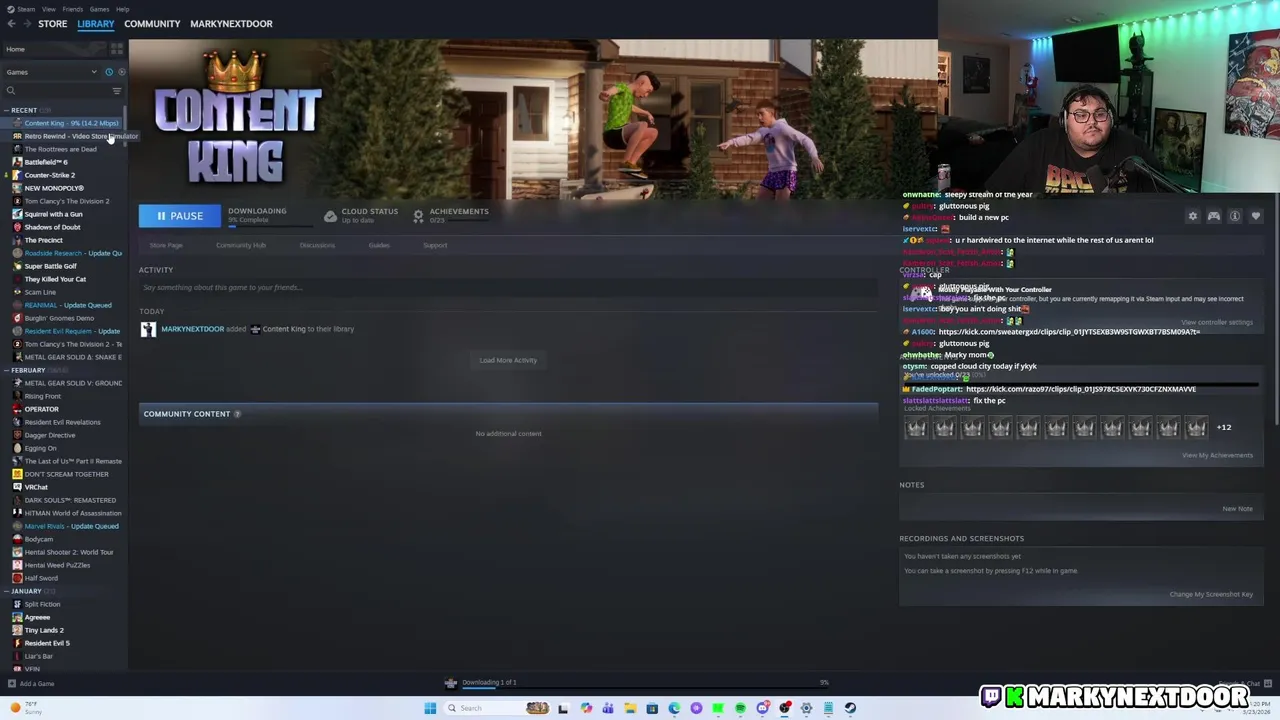
Task: Open the Guides link
Action: (379, 245)
